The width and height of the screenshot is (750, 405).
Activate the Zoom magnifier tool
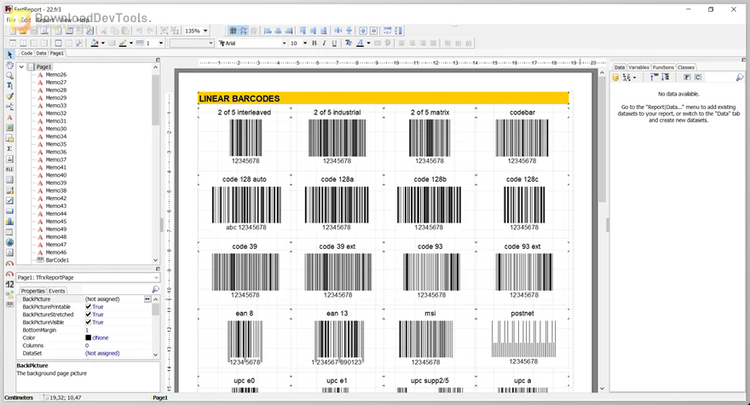pos(10,76)
